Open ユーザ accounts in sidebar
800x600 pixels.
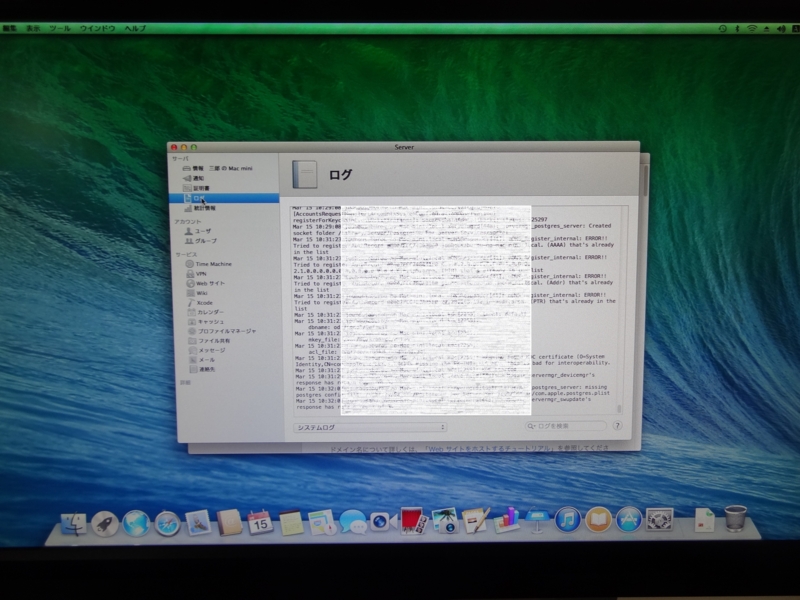pyautogui.click(x=198, y=231)
